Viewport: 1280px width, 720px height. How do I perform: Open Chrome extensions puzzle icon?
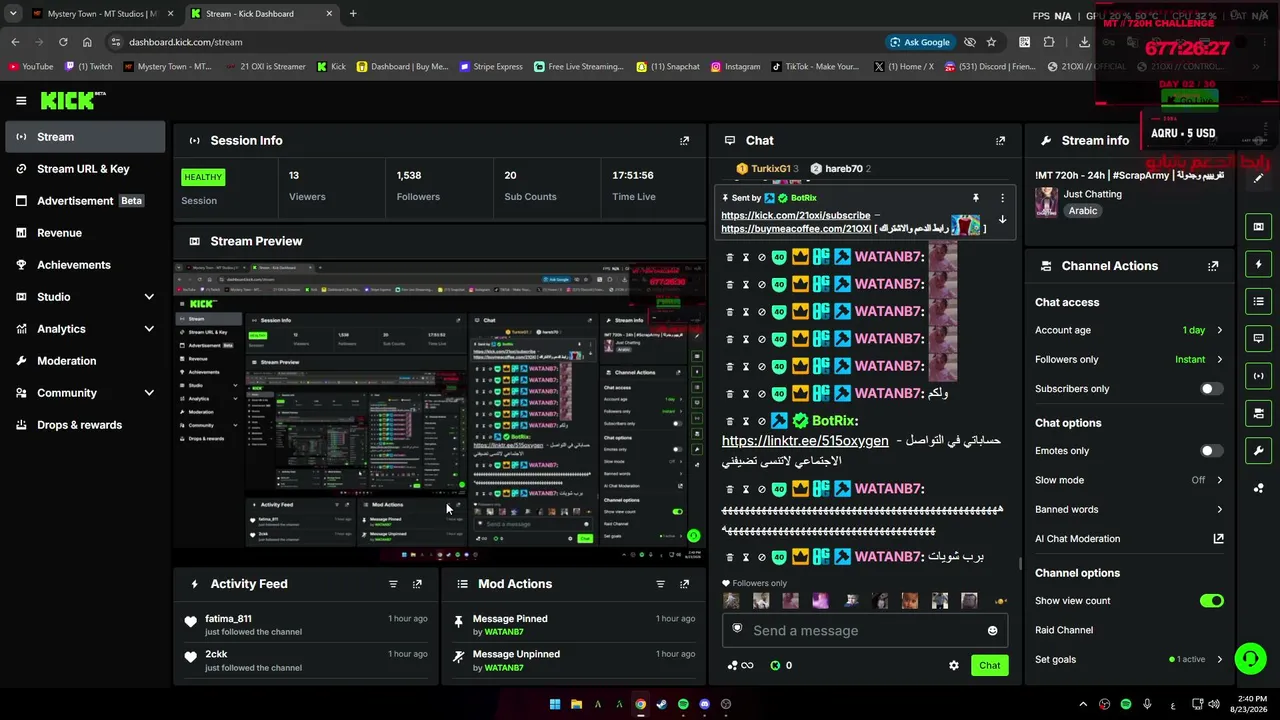point(1049,42)
